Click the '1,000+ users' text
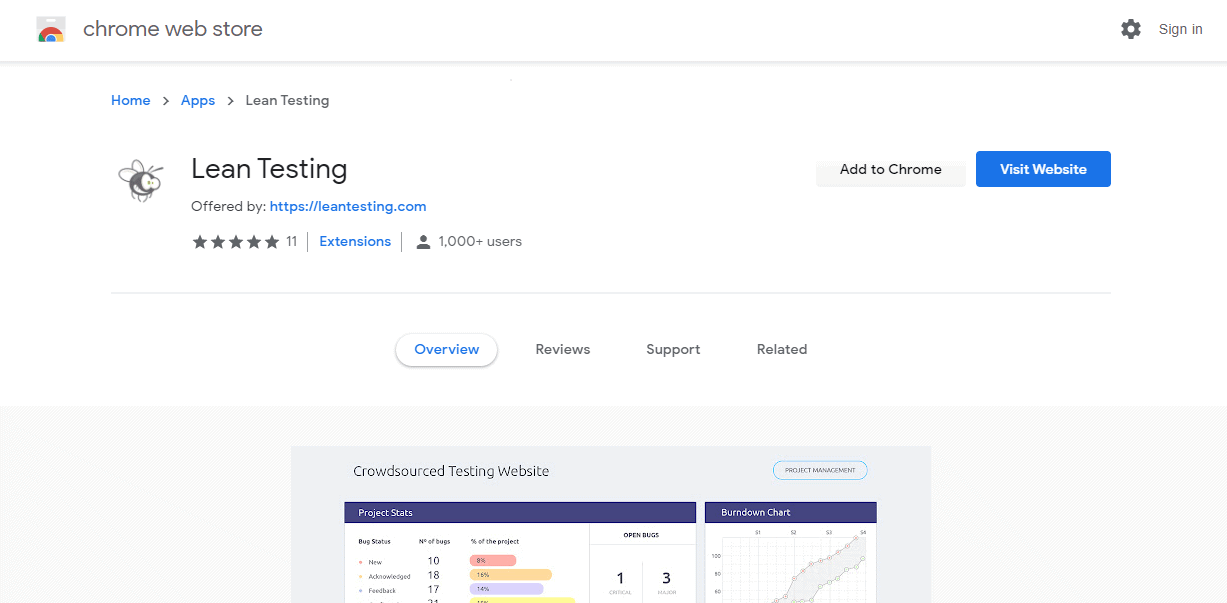1227x603 pixels. 480,242
